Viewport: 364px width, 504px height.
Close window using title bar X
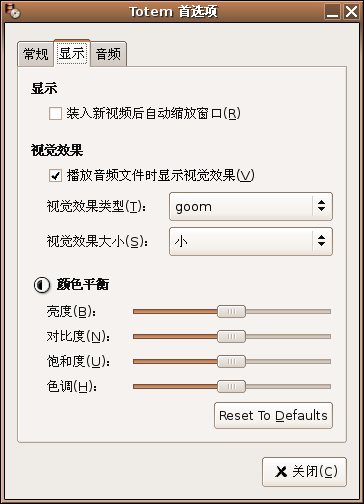pos(351,12)
